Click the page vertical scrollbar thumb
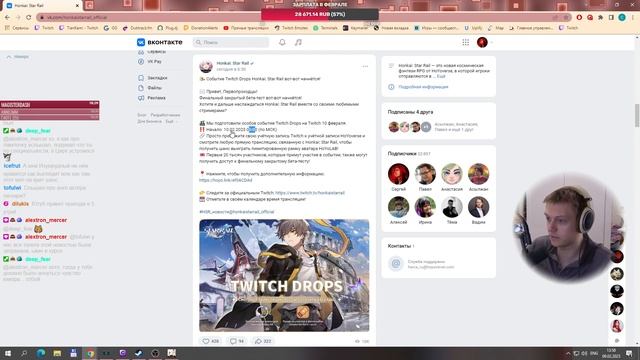This screenshot has width=640, height=360. pyautogui.click(x=637, y=116)
